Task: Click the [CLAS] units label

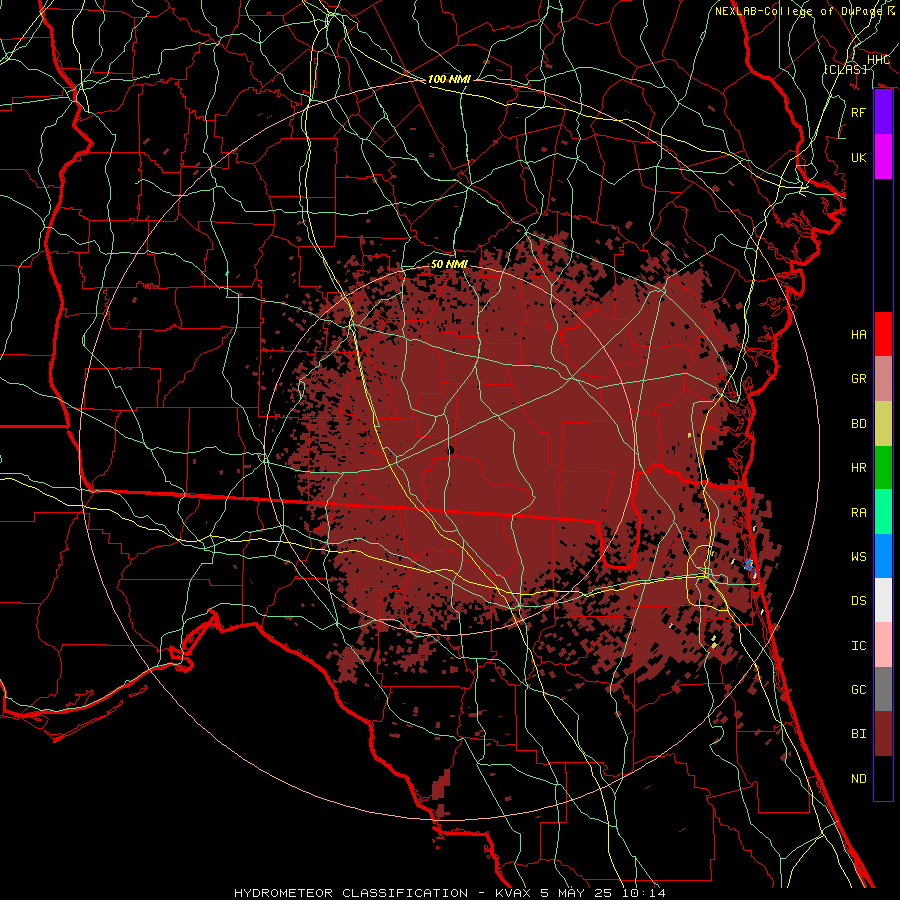Action: [x=845, y=69]
